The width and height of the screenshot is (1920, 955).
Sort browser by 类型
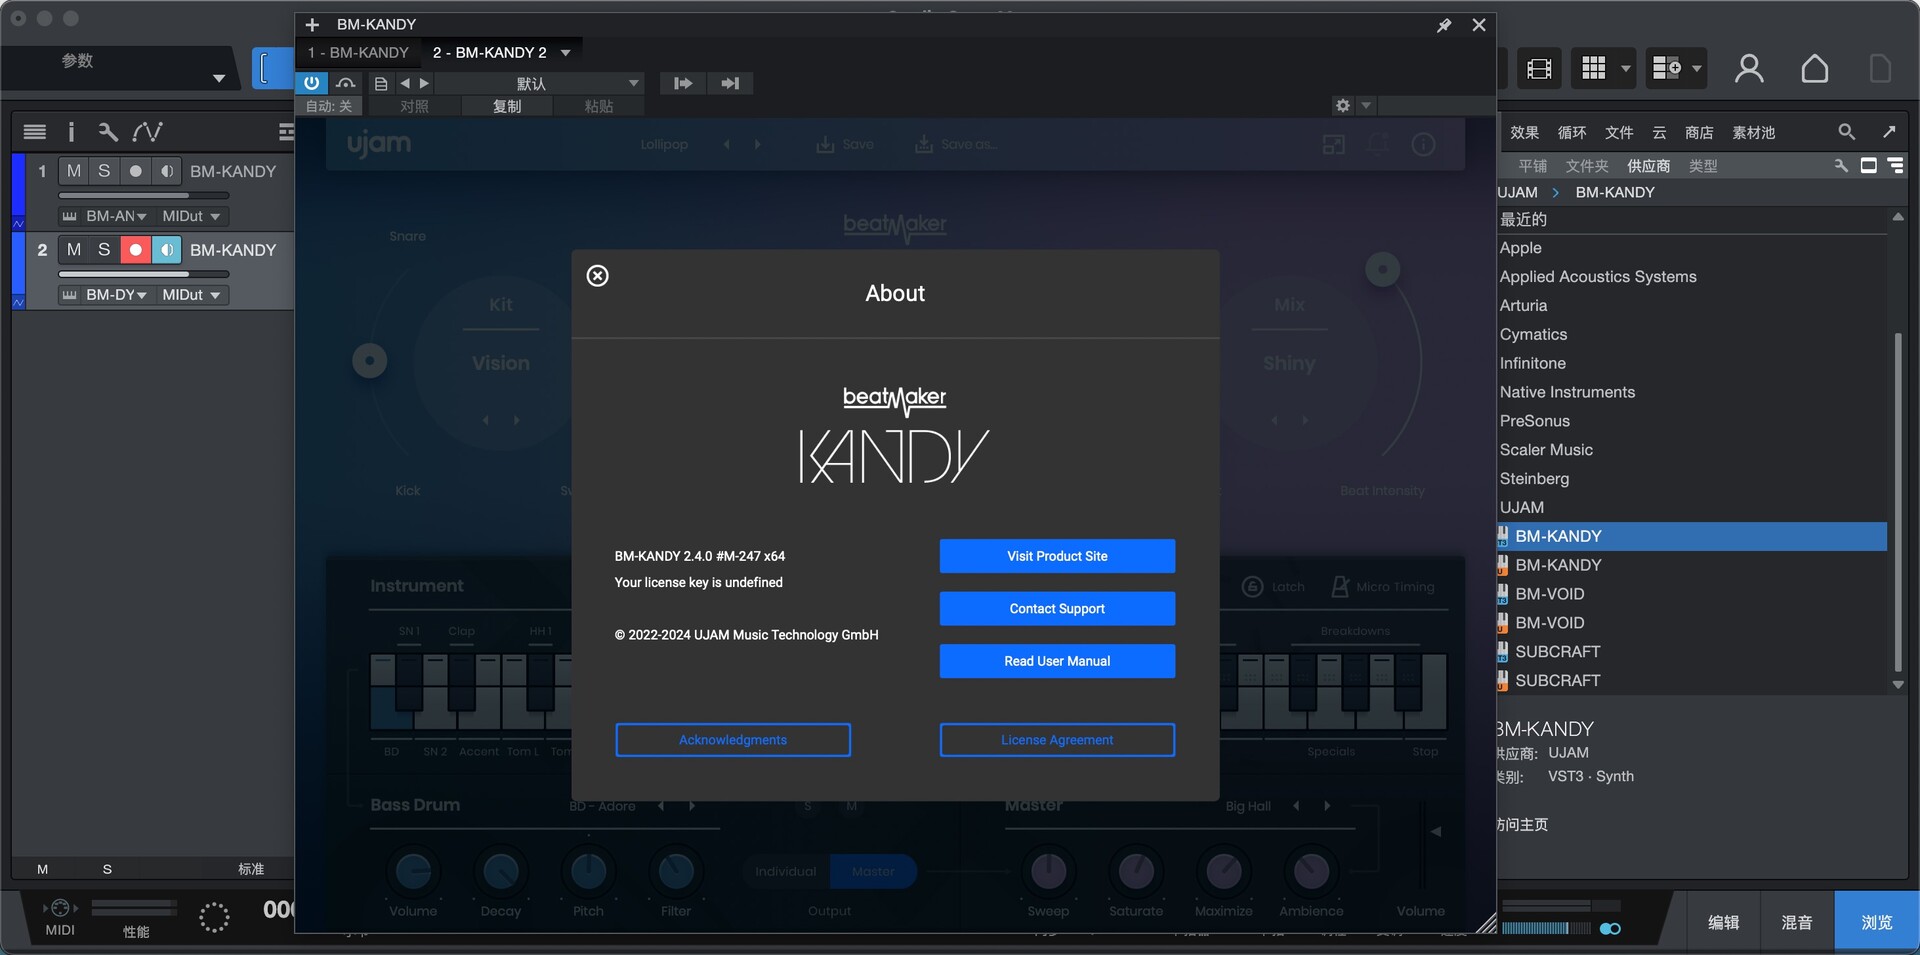pyautogui.click(x=1703, y=166)
